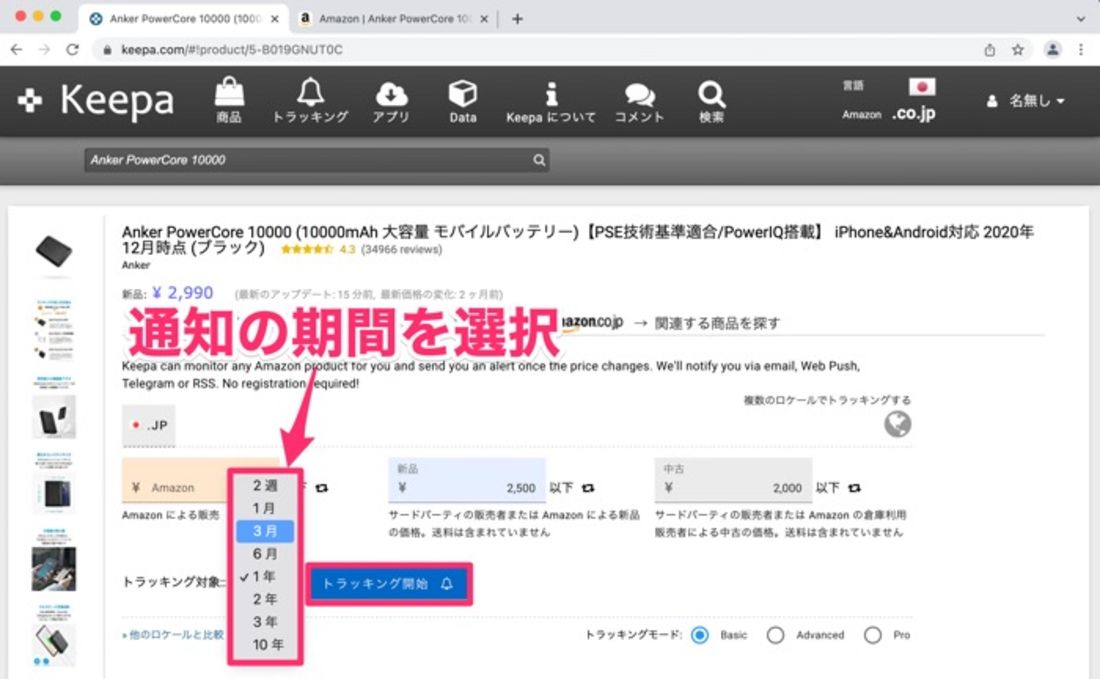
Task: Select the .JP locale tab
Action: [149, 425]
